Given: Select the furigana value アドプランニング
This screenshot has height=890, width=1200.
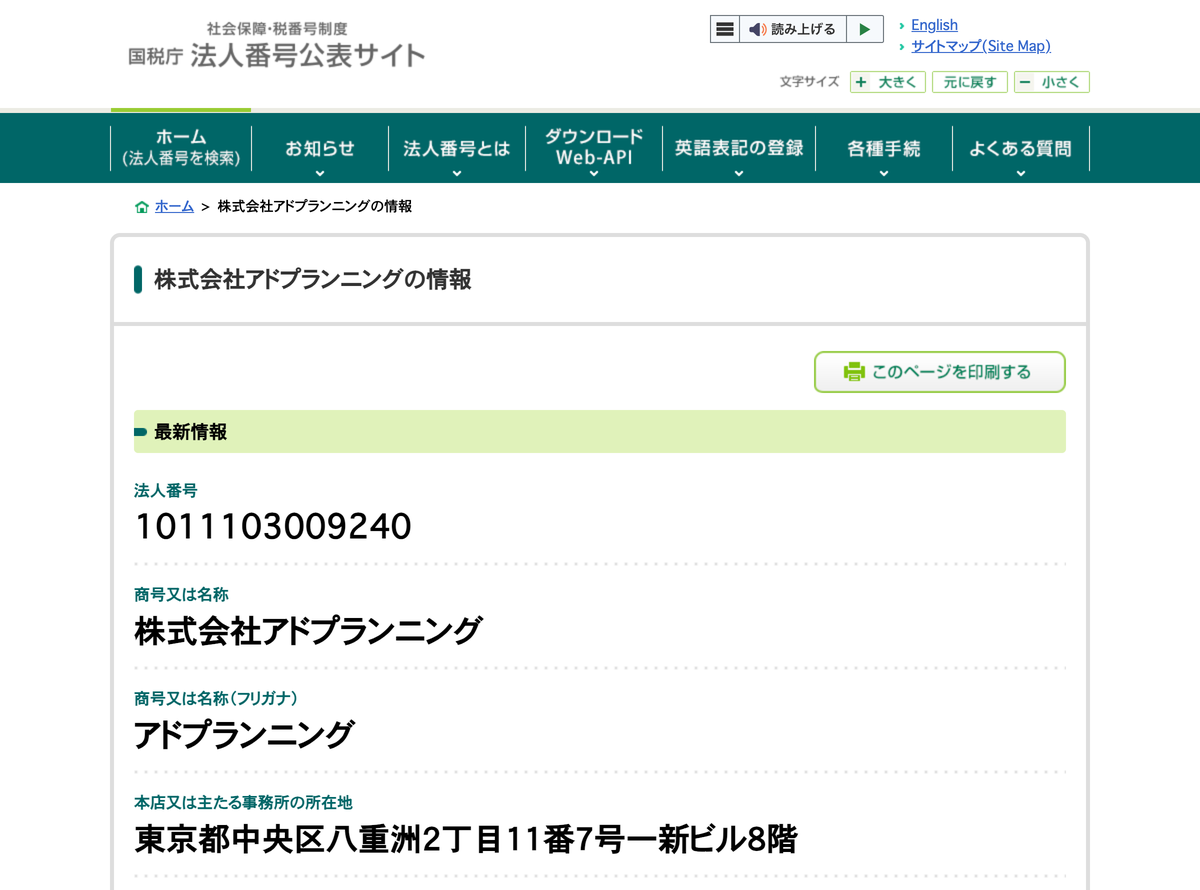Looking at the screenshot, I should pos(244,735).
